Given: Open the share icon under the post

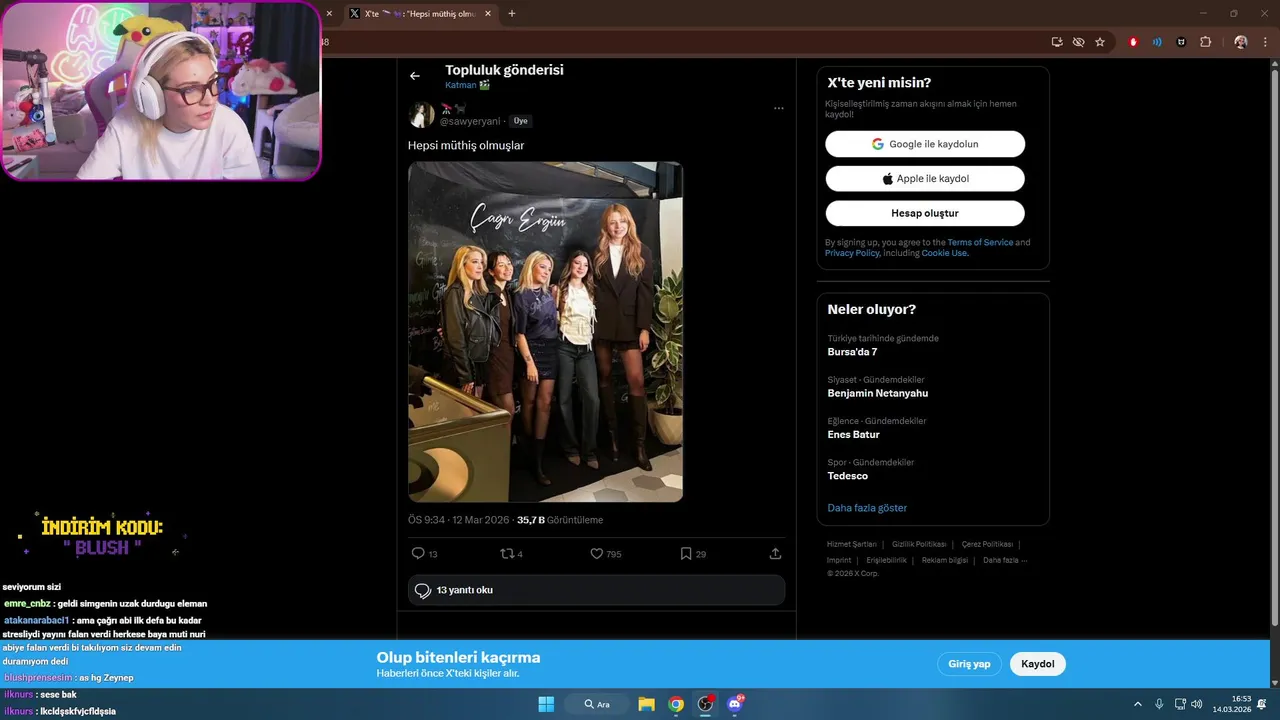Looking at the screenshot, I should (775, 553).
